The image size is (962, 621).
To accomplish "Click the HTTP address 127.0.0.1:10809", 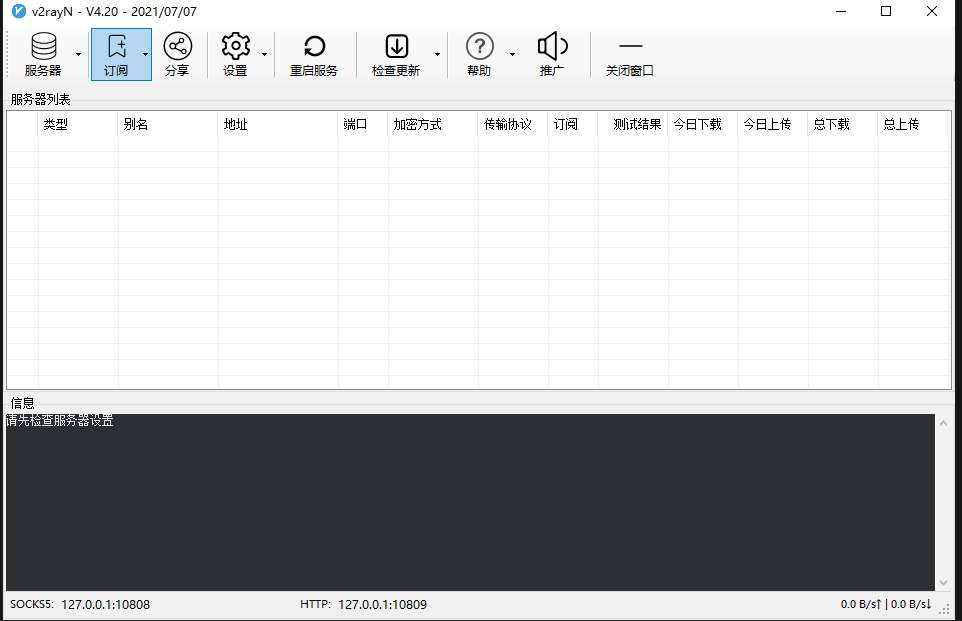I will pos(382,604).
